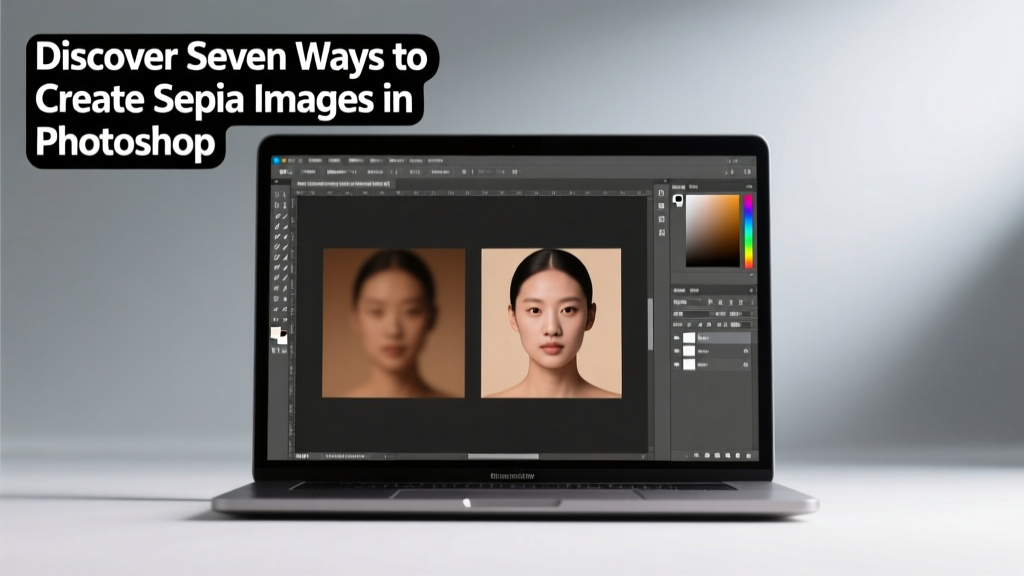Viewport: 1024px width, 576px height.
Task: Click the first icon in the Layers panel bottom row
Action: point(686,455)
